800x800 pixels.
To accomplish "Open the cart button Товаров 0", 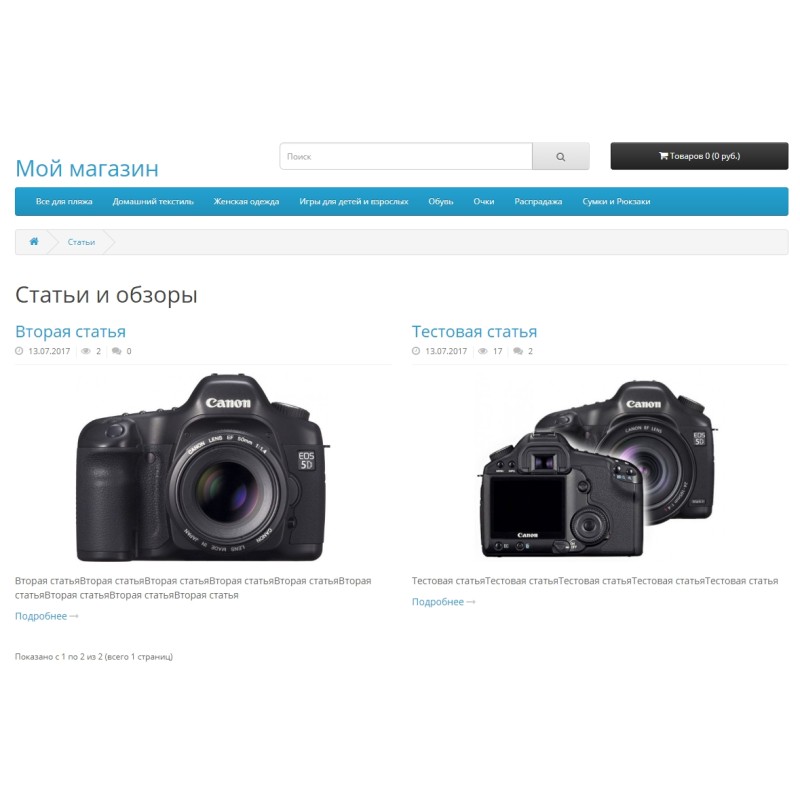I will 699,156.
